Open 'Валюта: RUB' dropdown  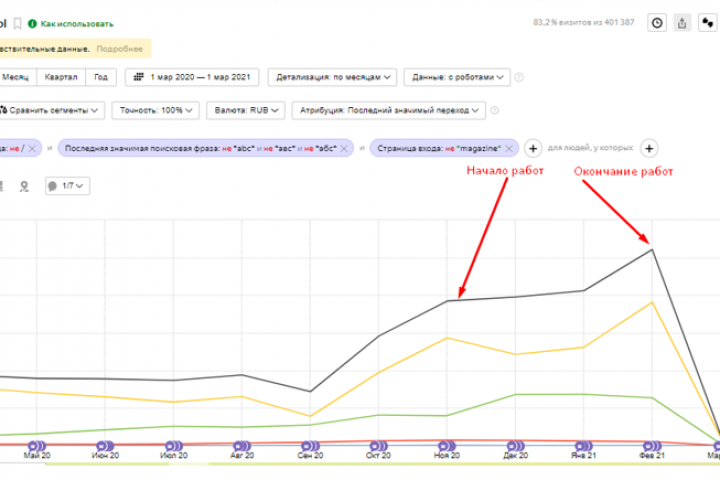click(246, 110)
